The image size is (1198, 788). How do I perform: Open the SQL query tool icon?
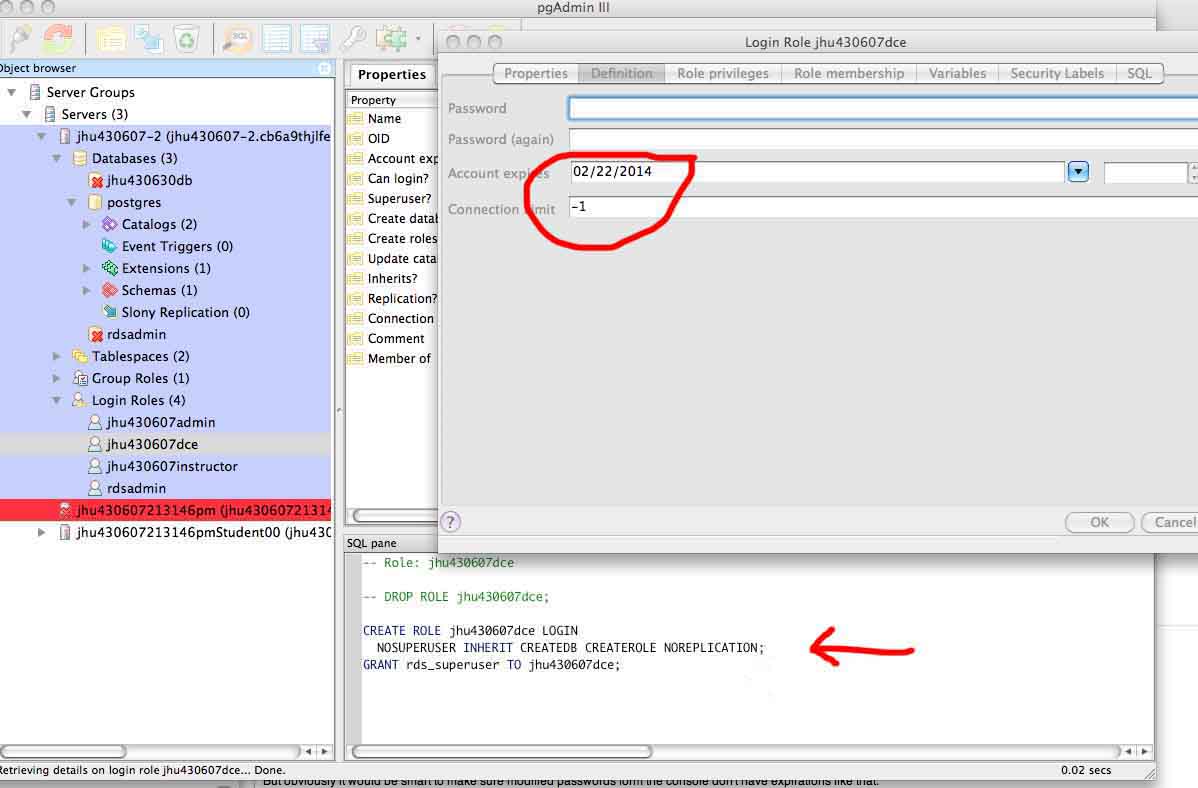[x=237, y=39]
